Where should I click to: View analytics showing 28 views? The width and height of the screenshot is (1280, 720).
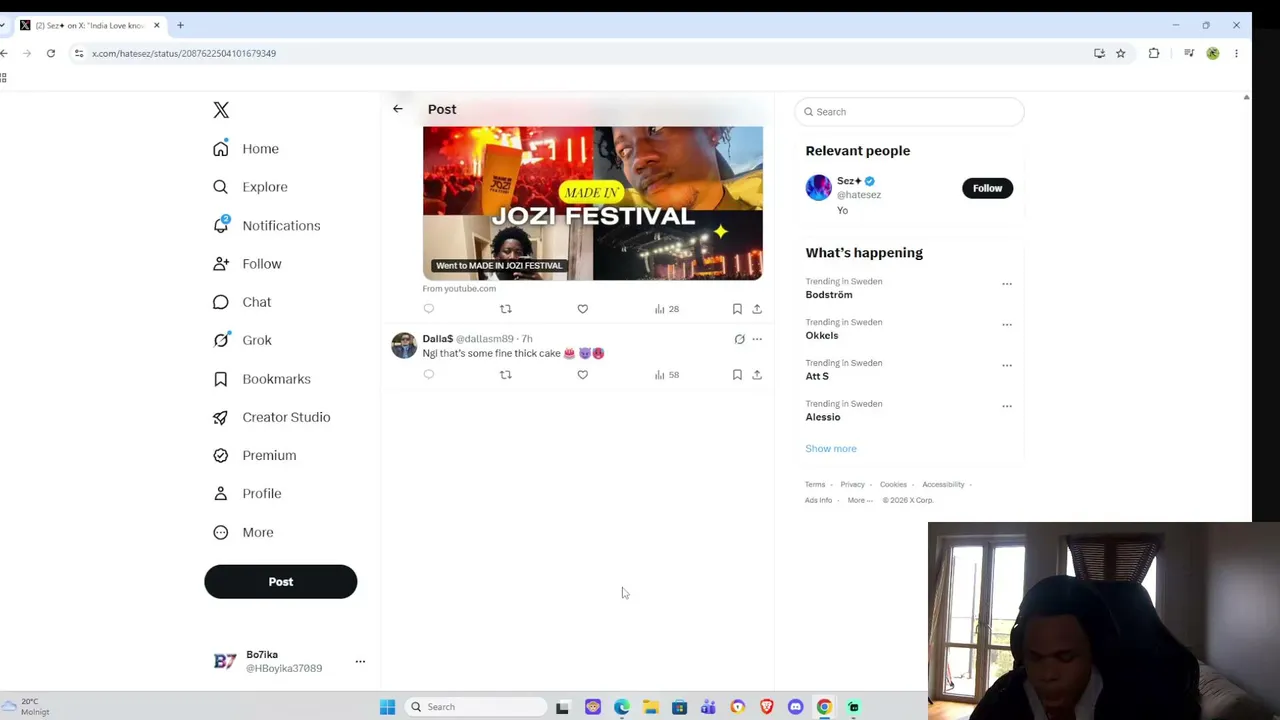click(x=667, y=309)
